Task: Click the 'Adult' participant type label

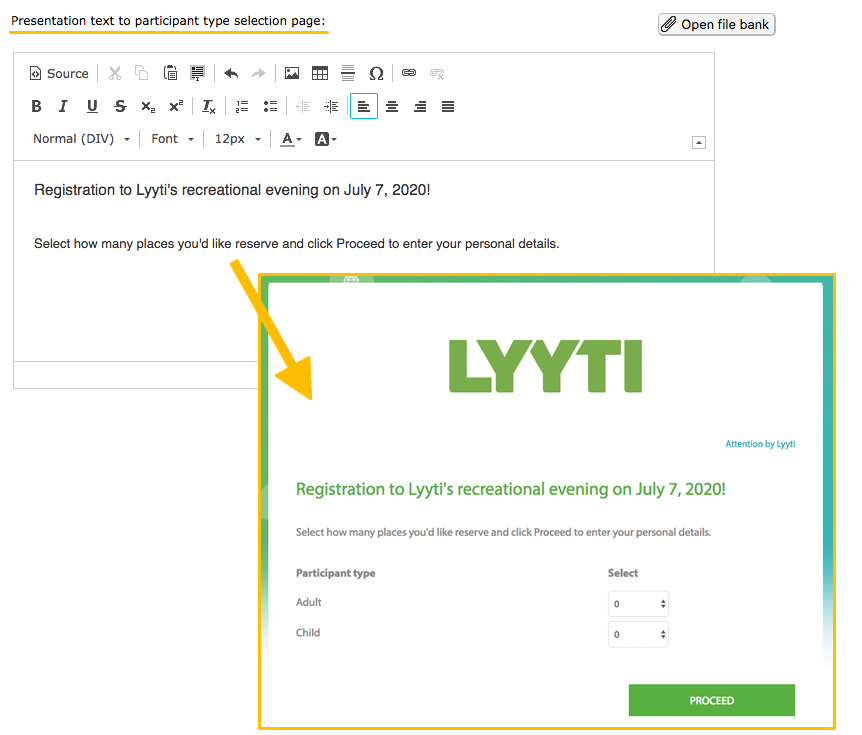Action: (x=308, y=602)
